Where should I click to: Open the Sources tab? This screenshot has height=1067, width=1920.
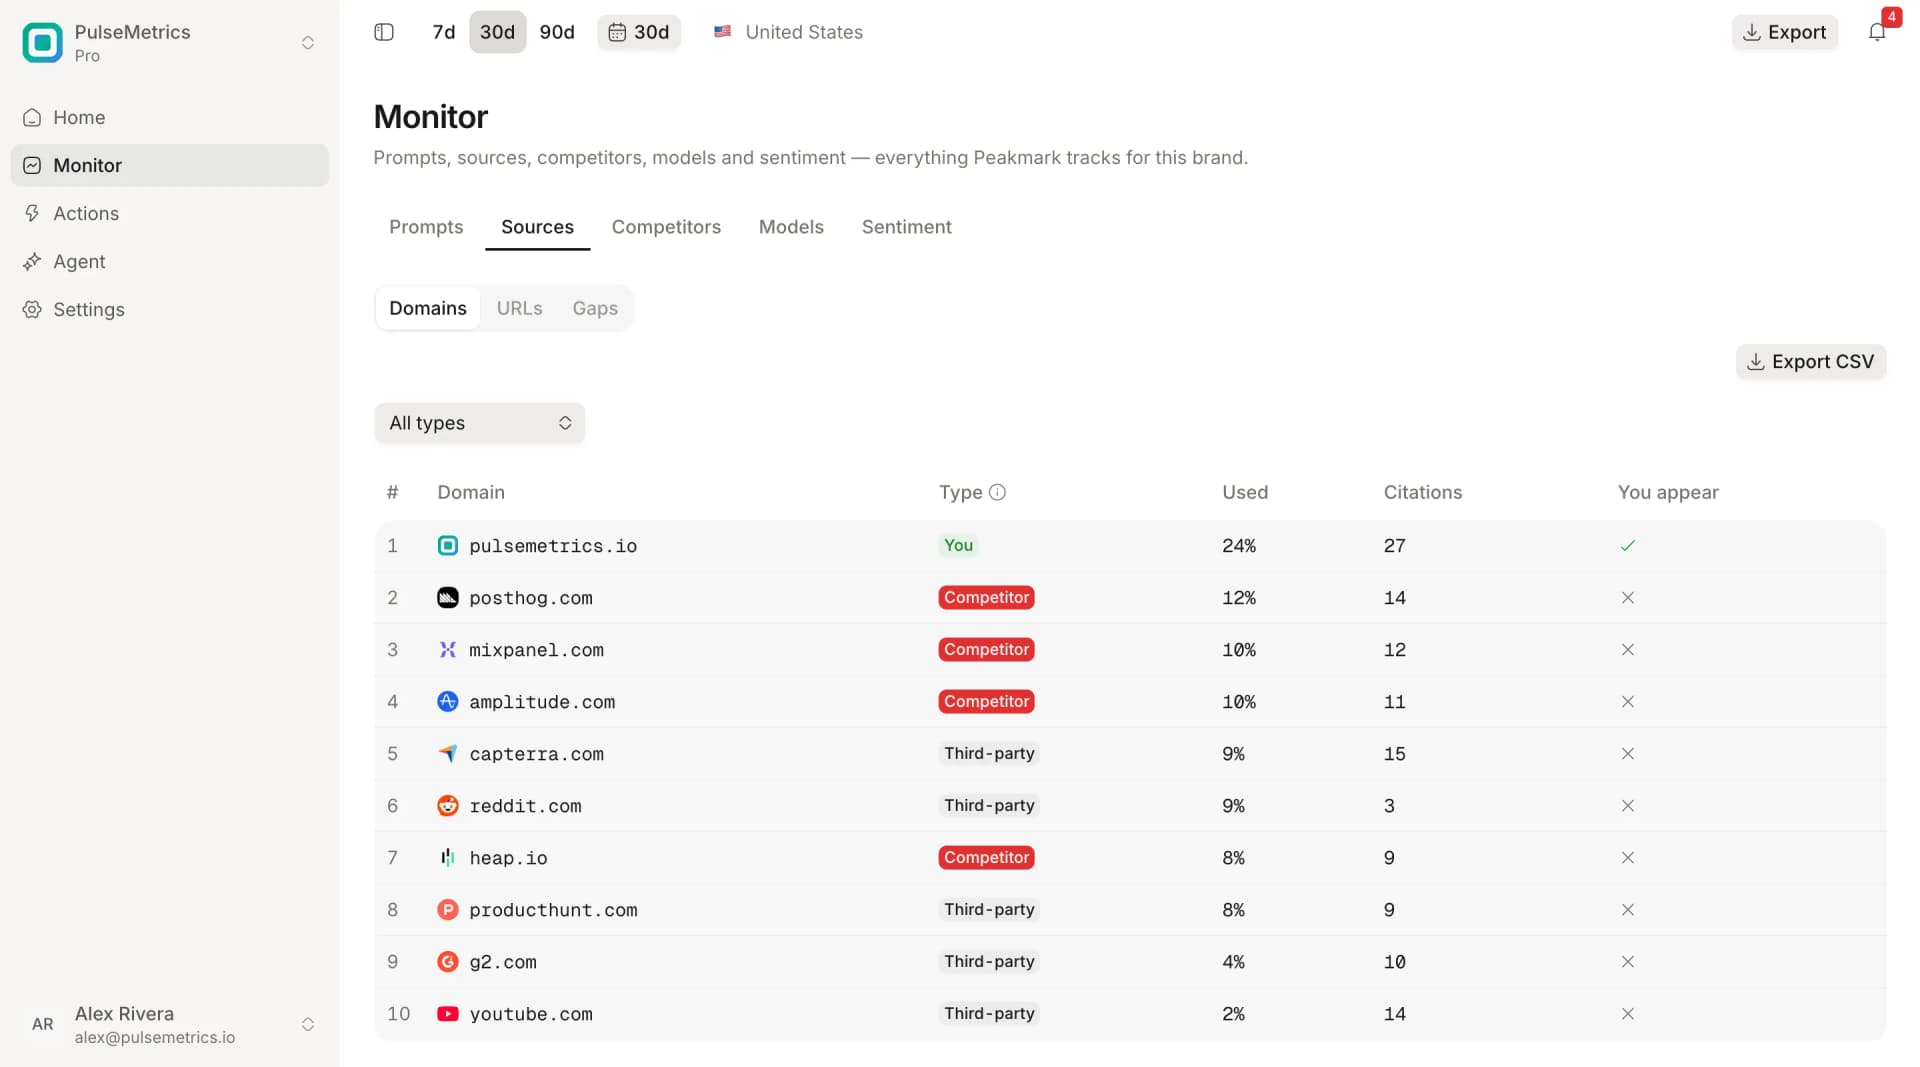[538, 227]
